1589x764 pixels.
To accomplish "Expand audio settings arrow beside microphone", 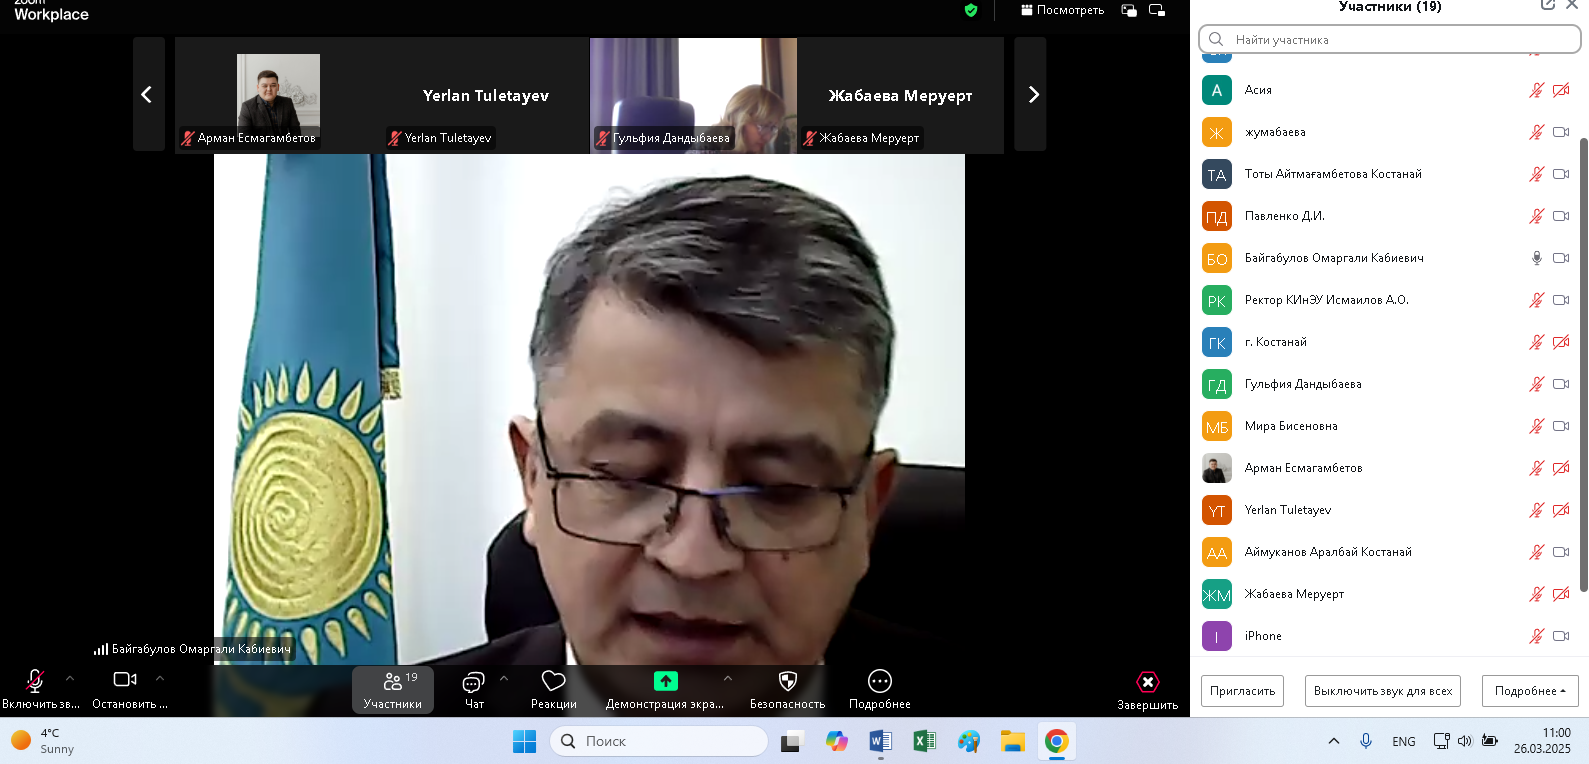I will [x=70, y=678].
